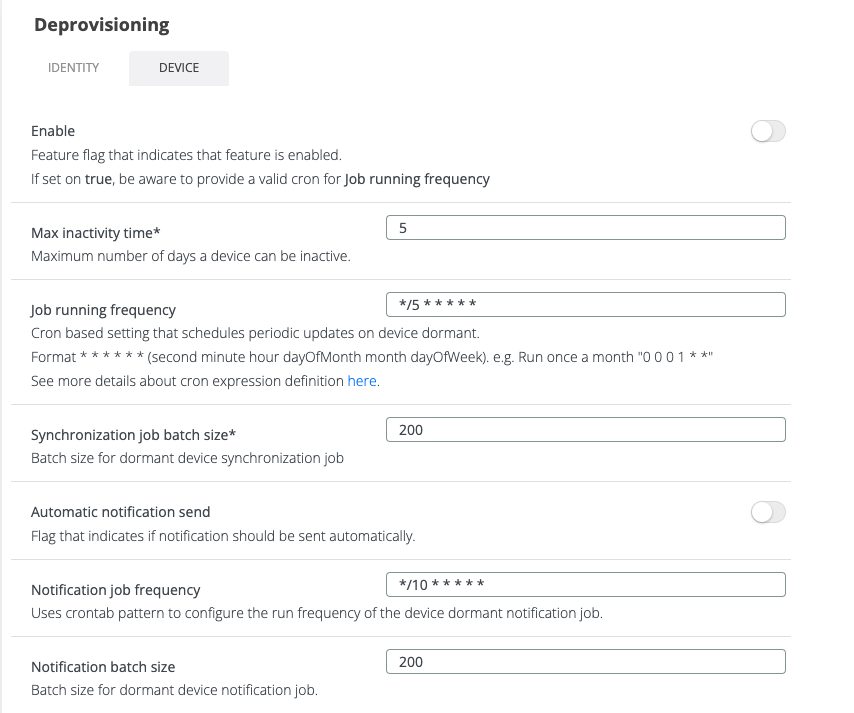Focus the Notification job frequency field
Image resolution: width=854 pixels, height=713 pixels.
[585, 584]
